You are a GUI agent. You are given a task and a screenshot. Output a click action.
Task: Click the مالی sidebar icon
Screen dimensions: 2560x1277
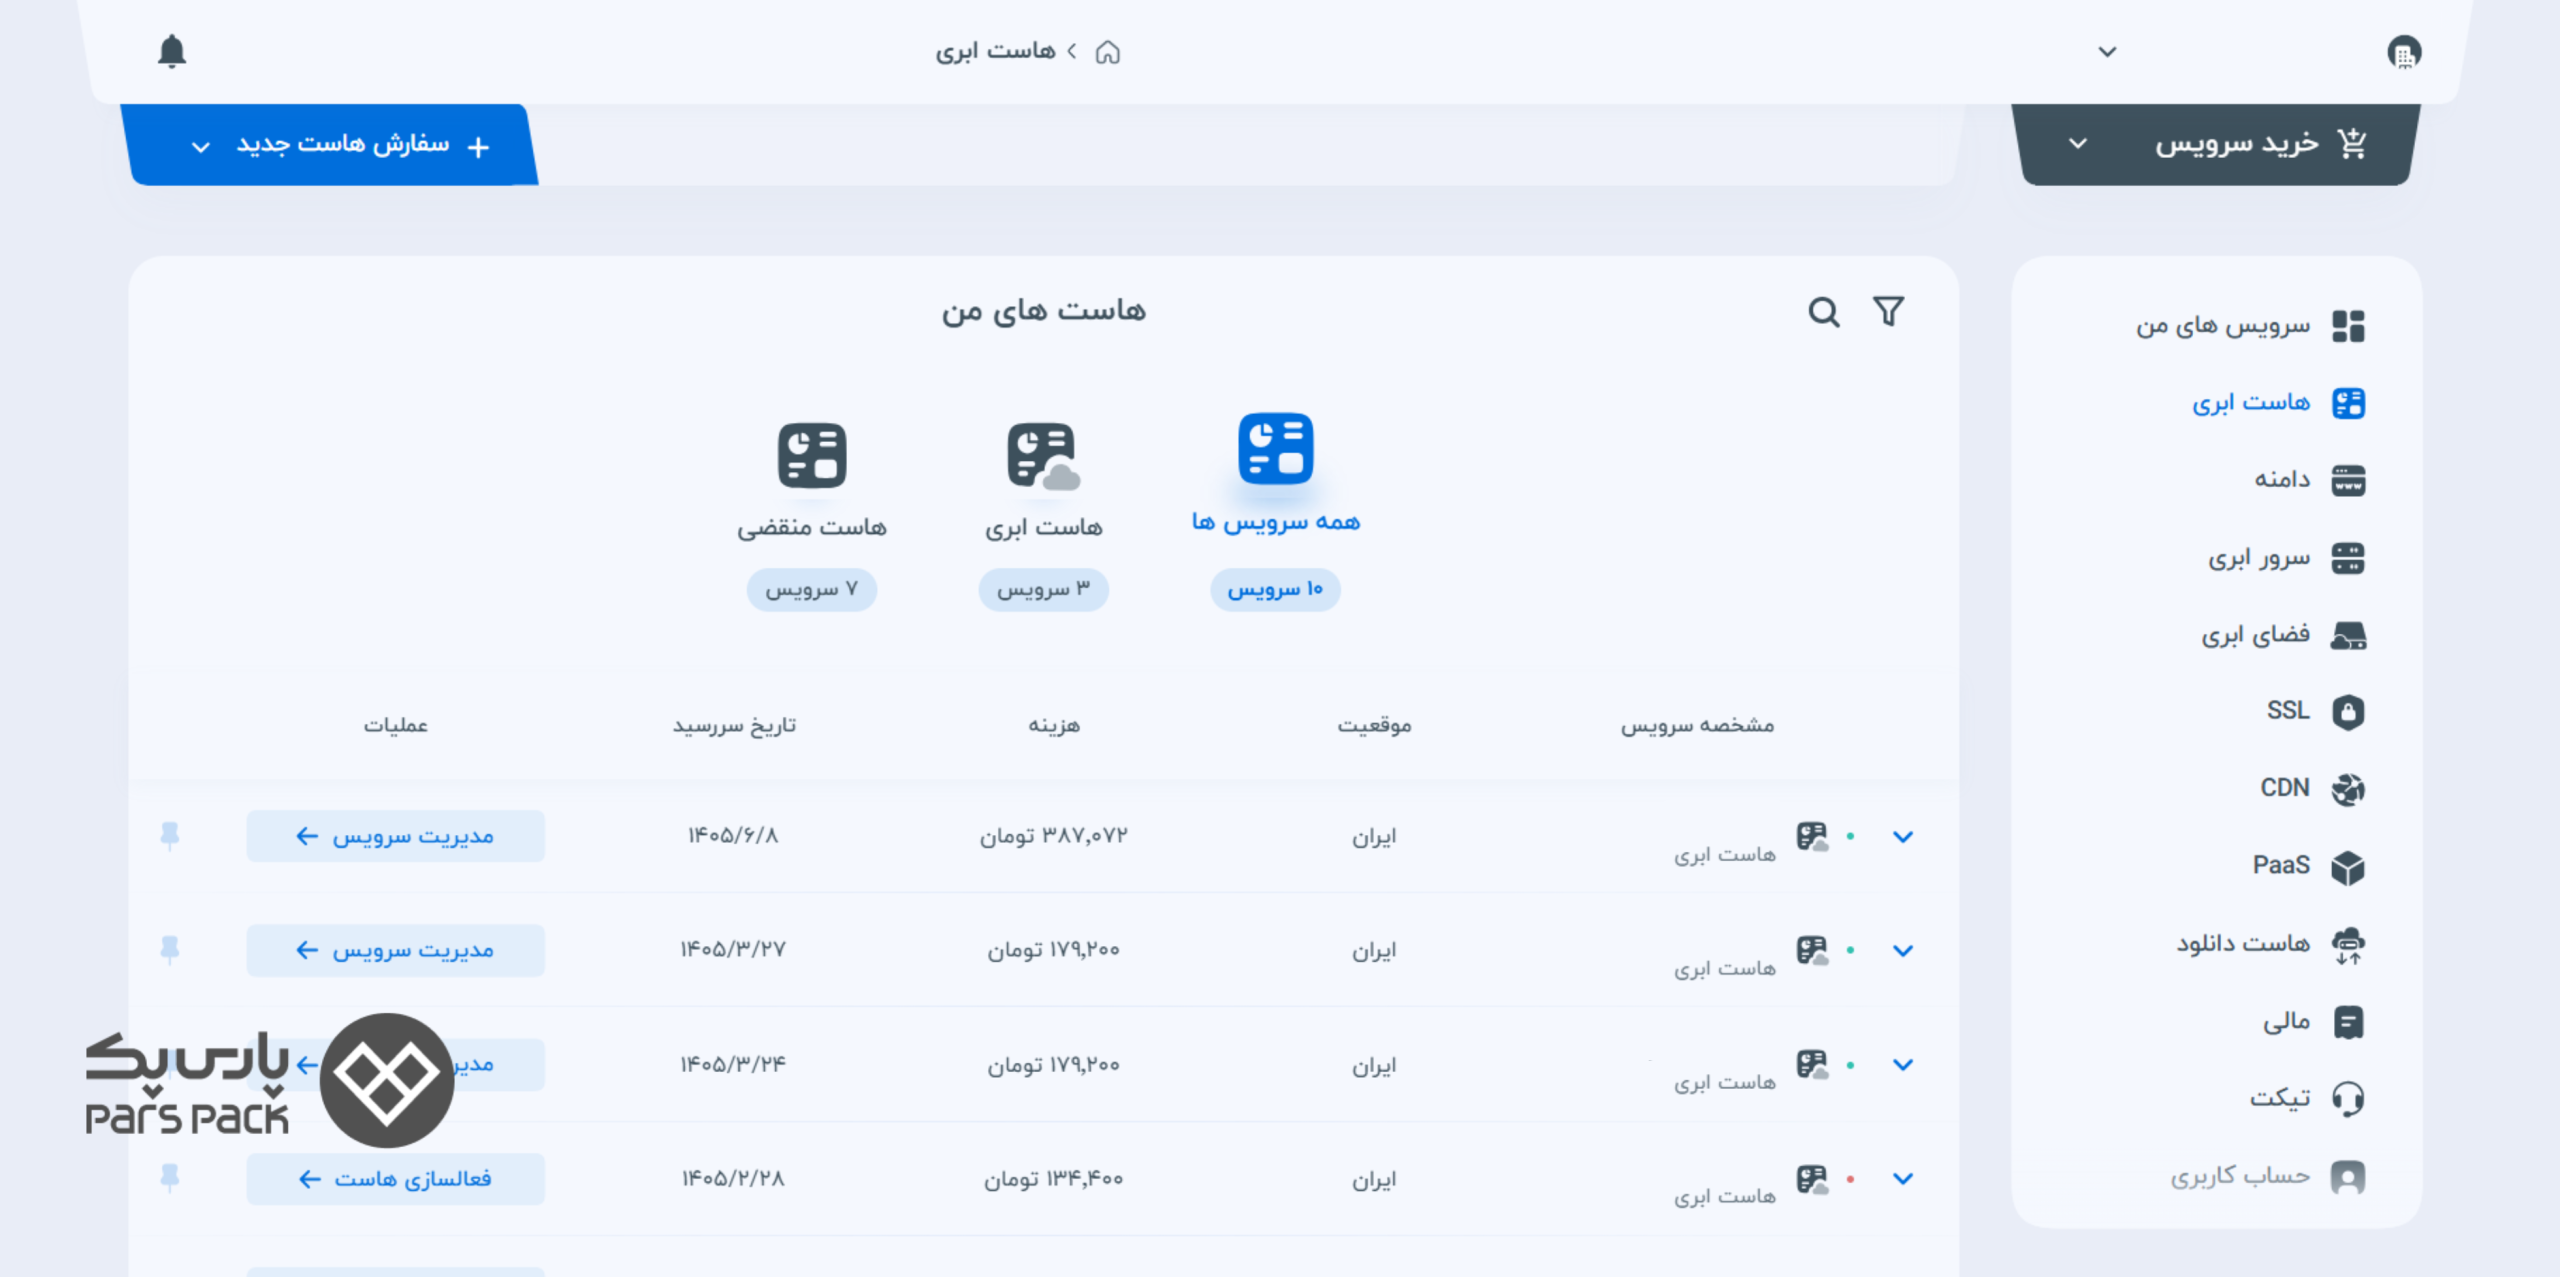[2348, 1022]
